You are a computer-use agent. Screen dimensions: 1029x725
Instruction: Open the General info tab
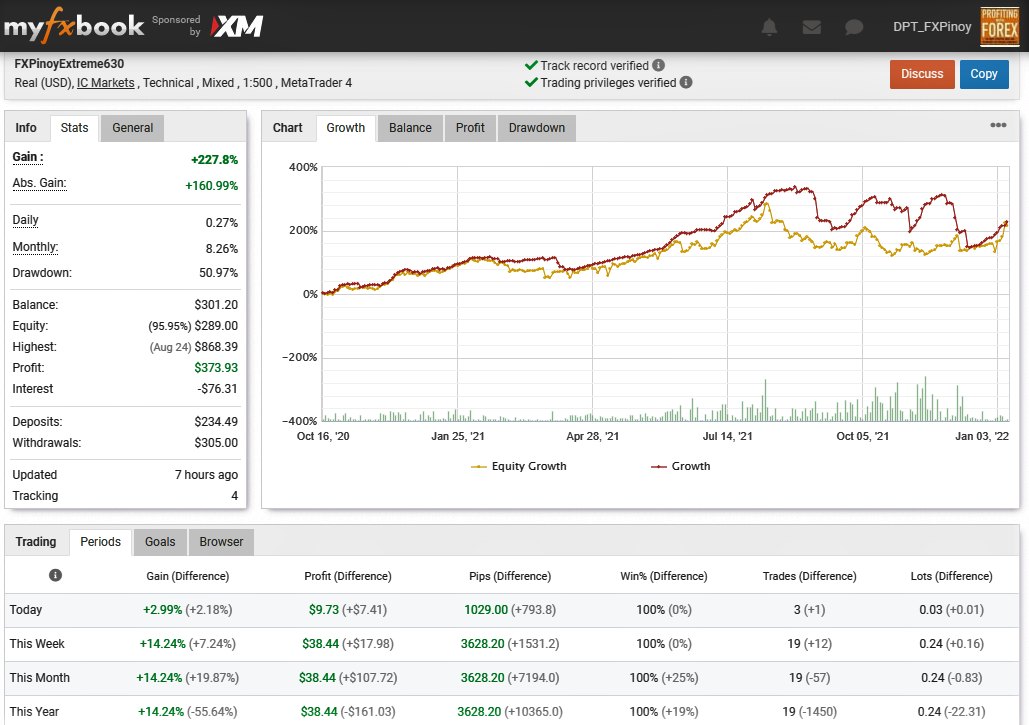click(x=133, y=128)
